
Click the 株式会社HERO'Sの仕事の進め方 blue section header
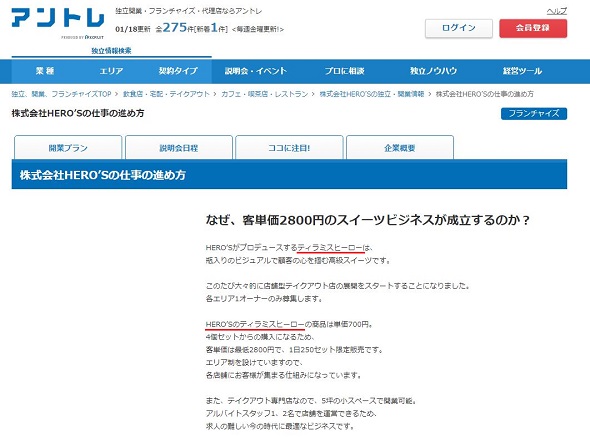289,174
